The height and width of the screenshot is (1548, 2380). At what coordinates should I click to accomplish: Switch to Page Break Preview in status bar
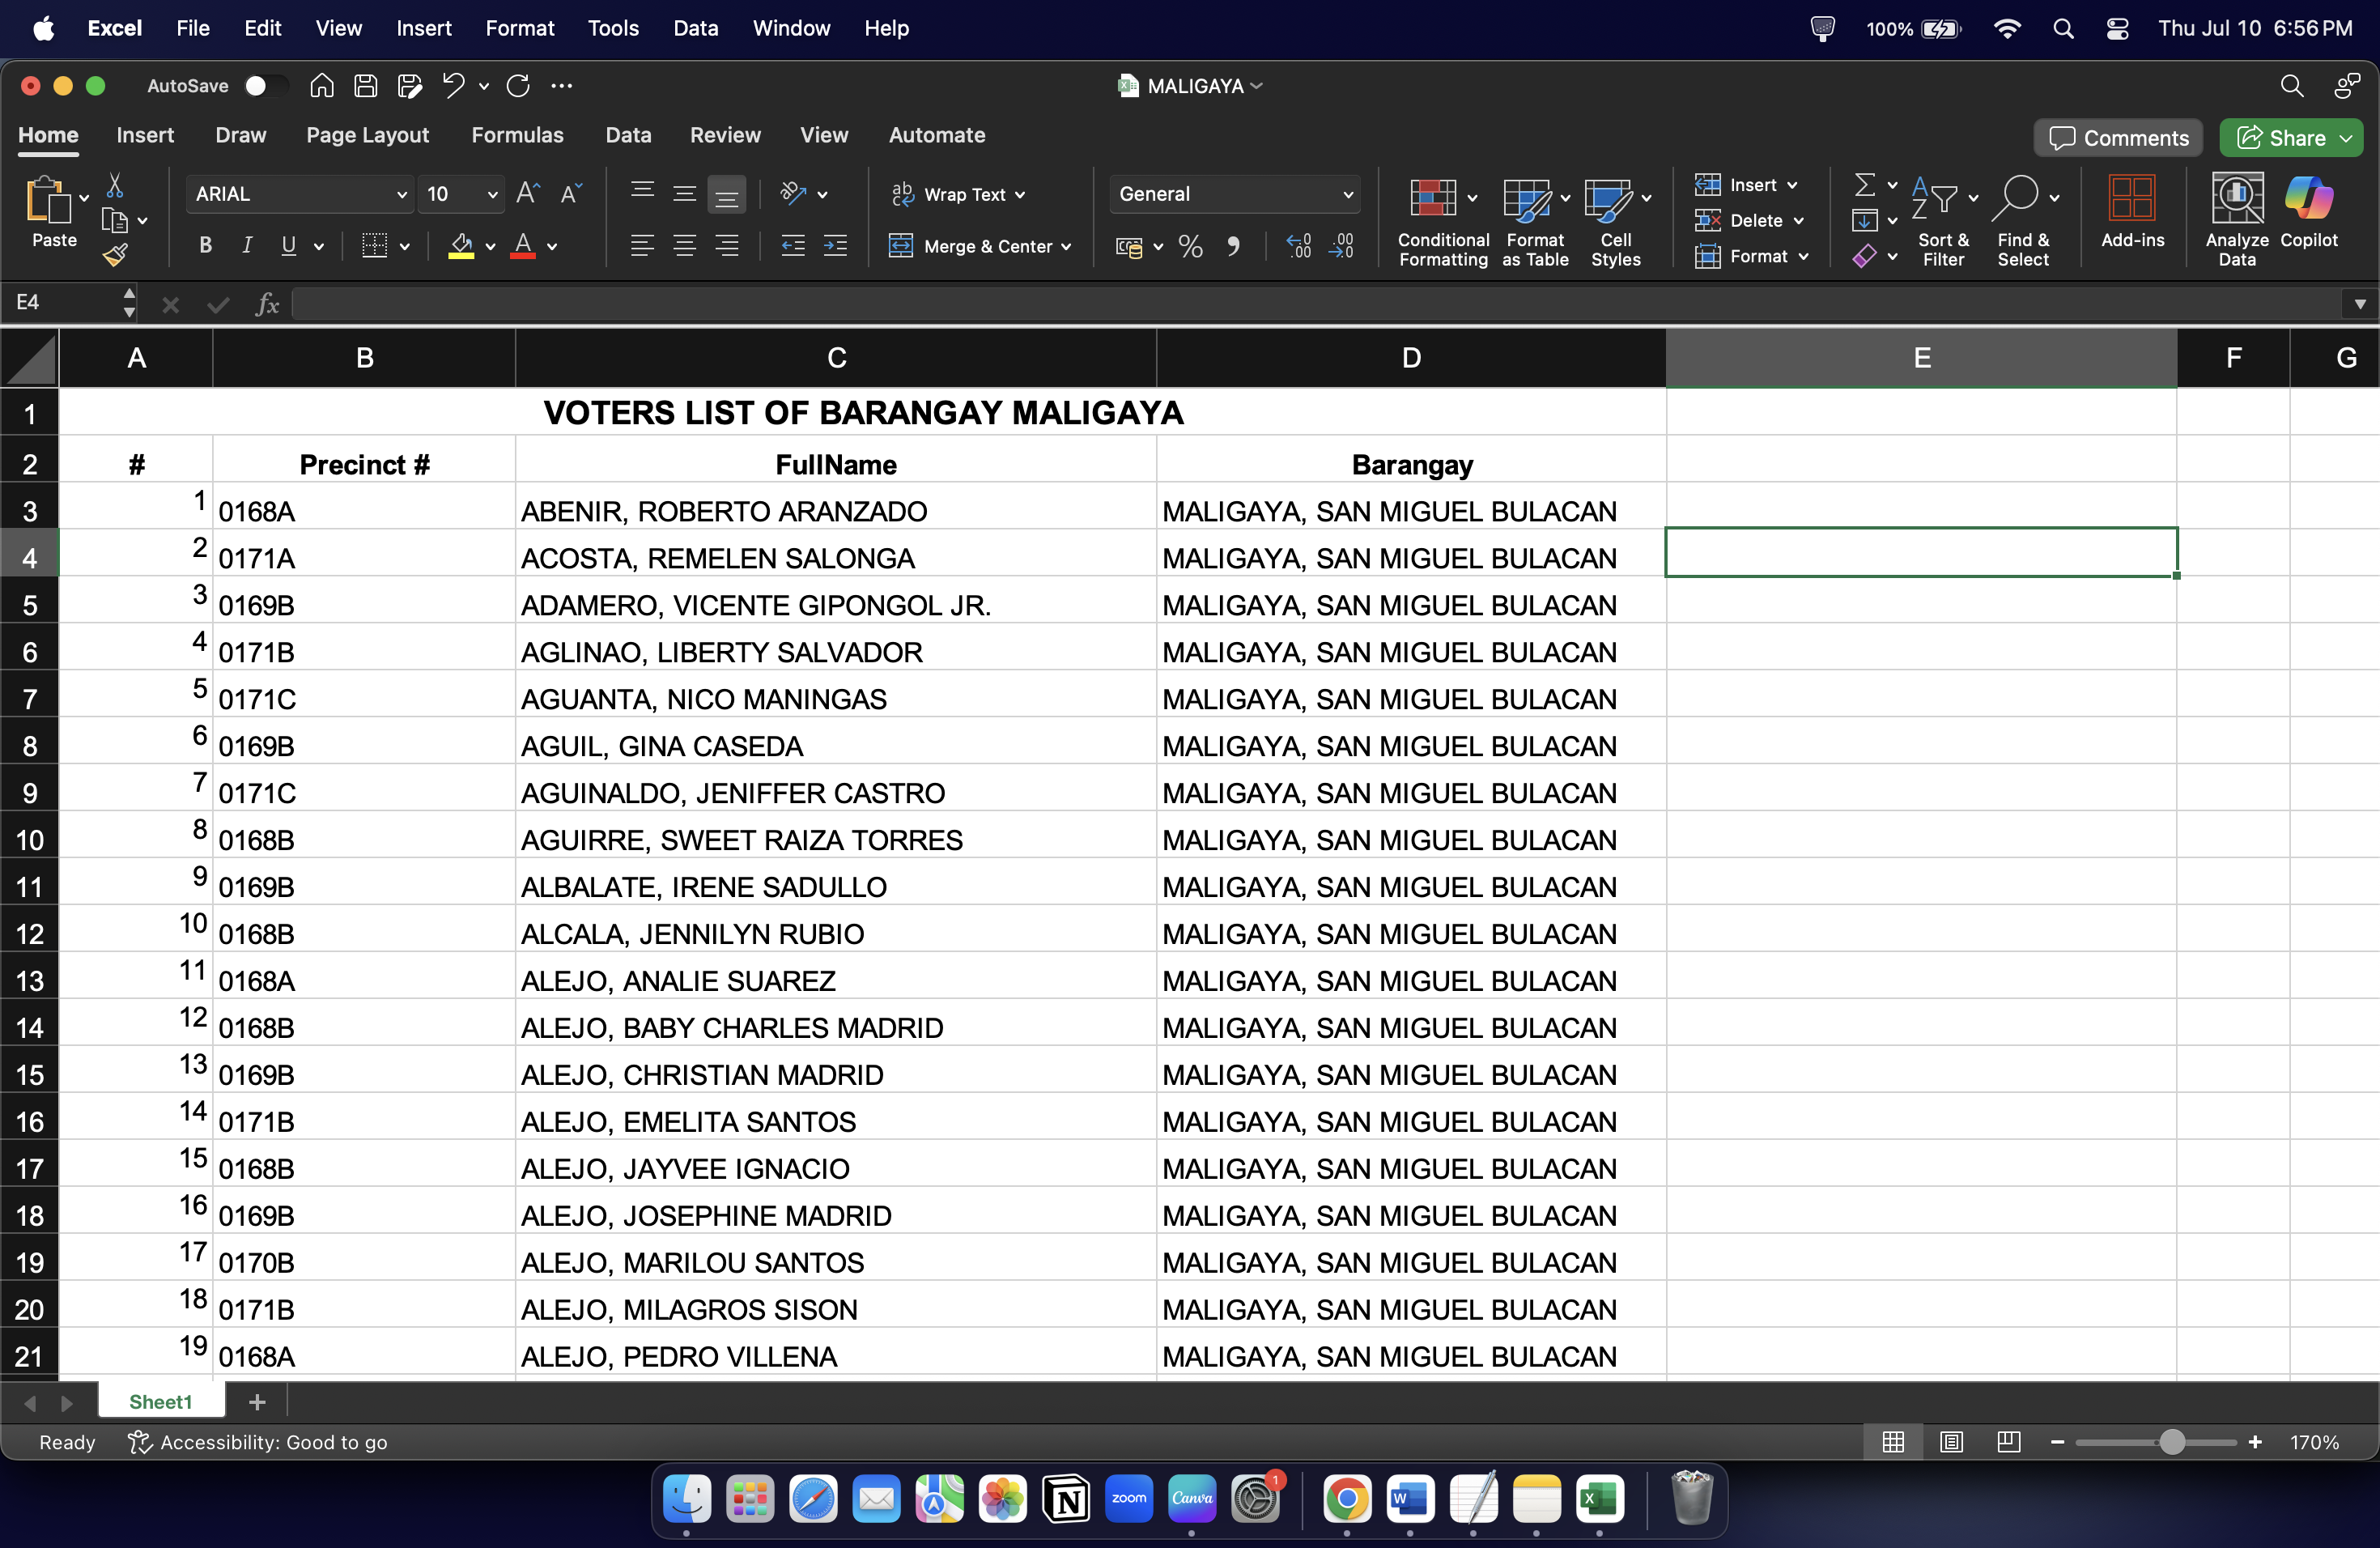(x=2008, y=1441)
